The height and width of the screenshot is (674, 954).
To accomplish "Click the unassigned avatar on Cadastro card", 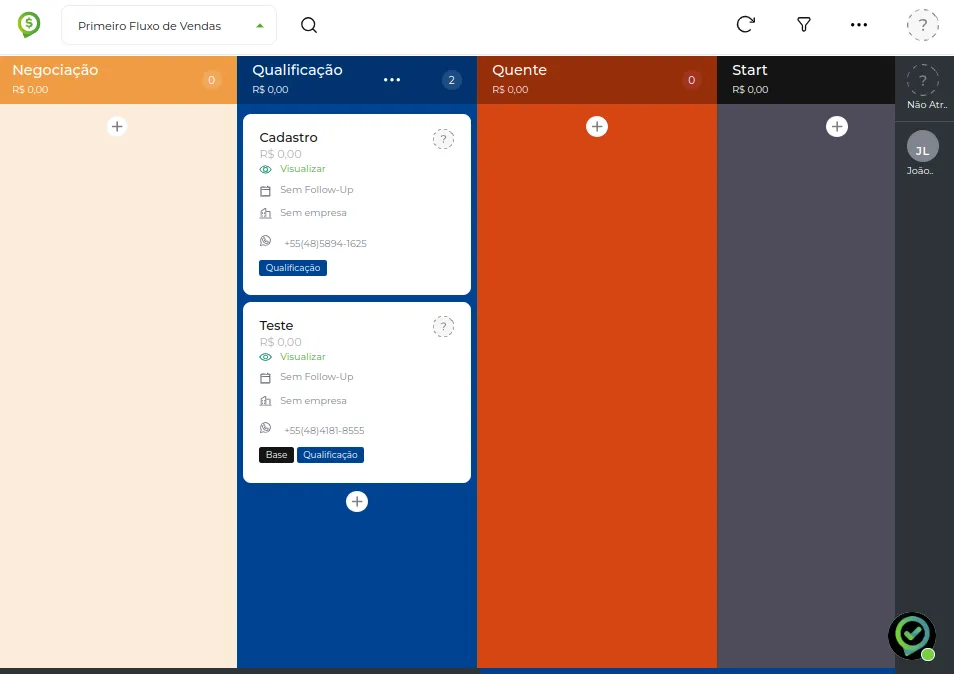I will 444,139.
